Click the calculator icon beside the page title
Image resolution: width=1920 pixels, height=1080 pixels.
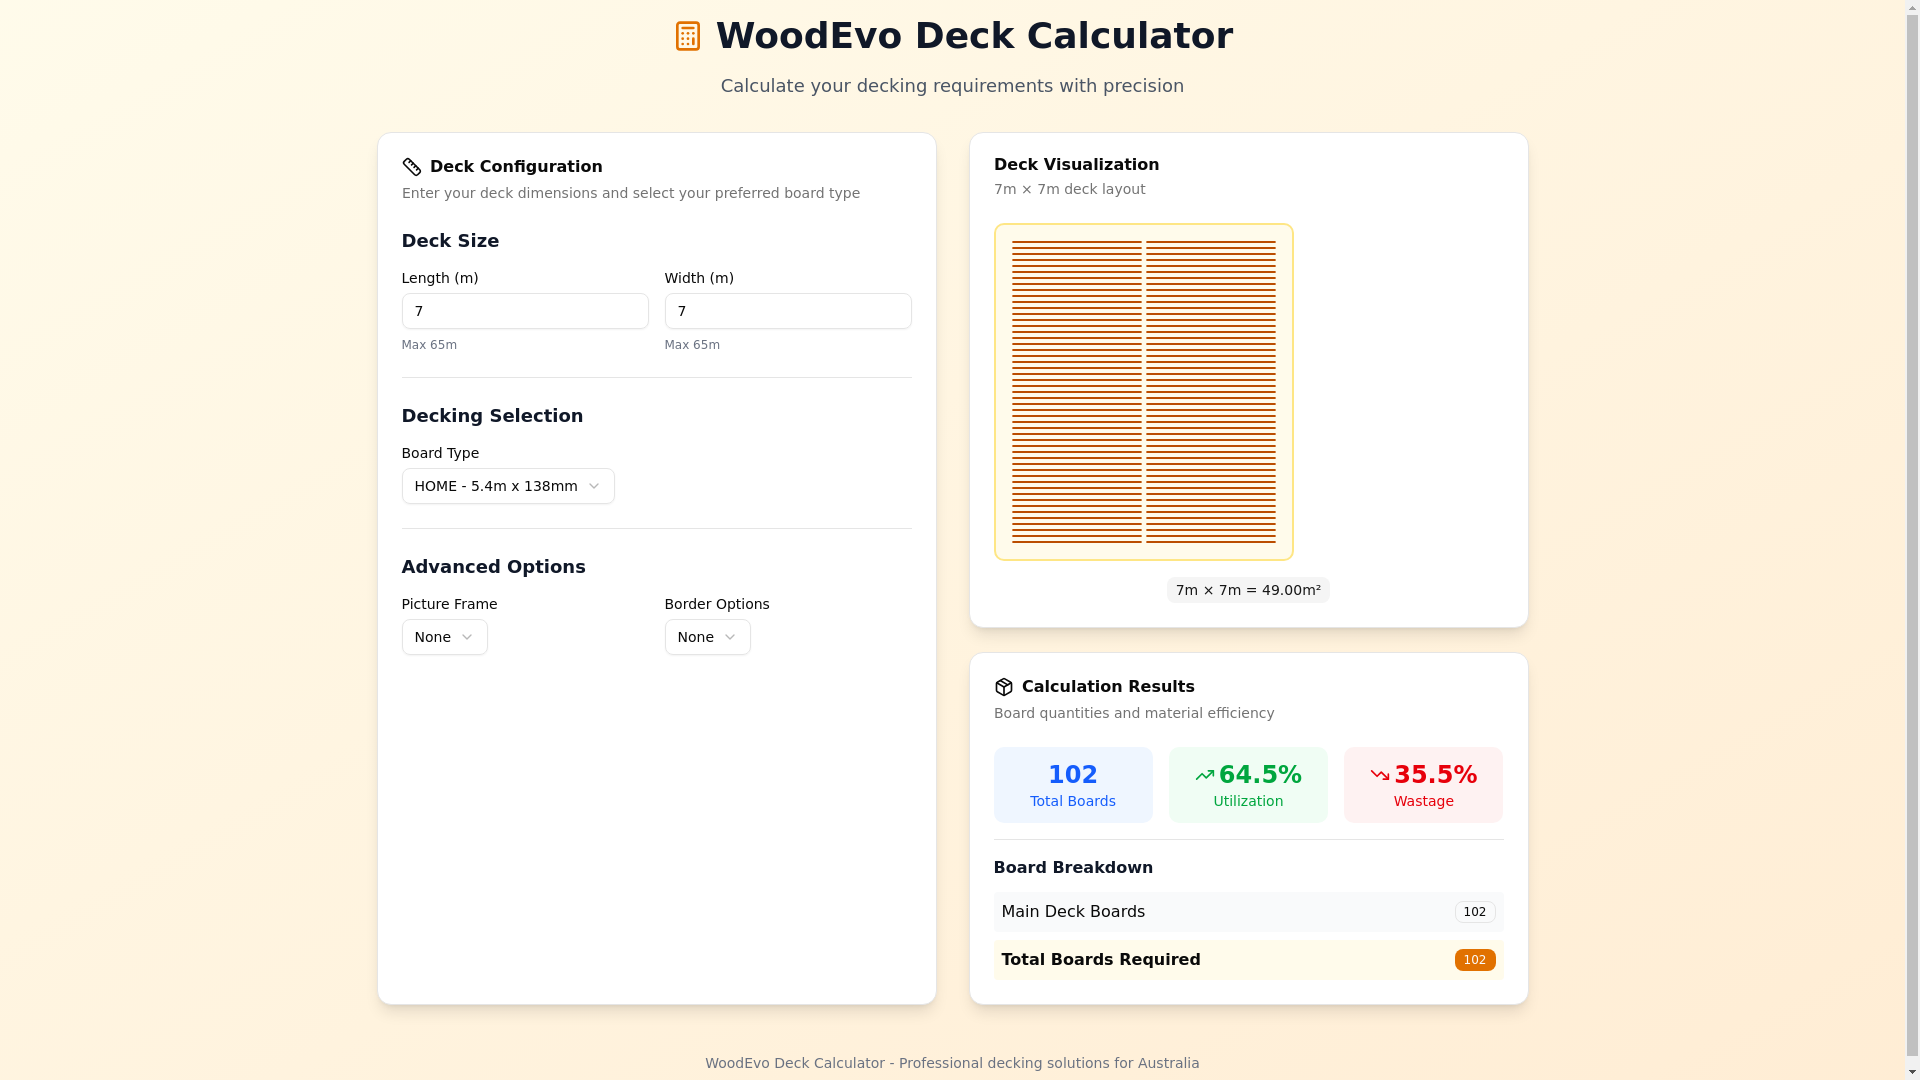pyautogui.click(x=688, y=36)
